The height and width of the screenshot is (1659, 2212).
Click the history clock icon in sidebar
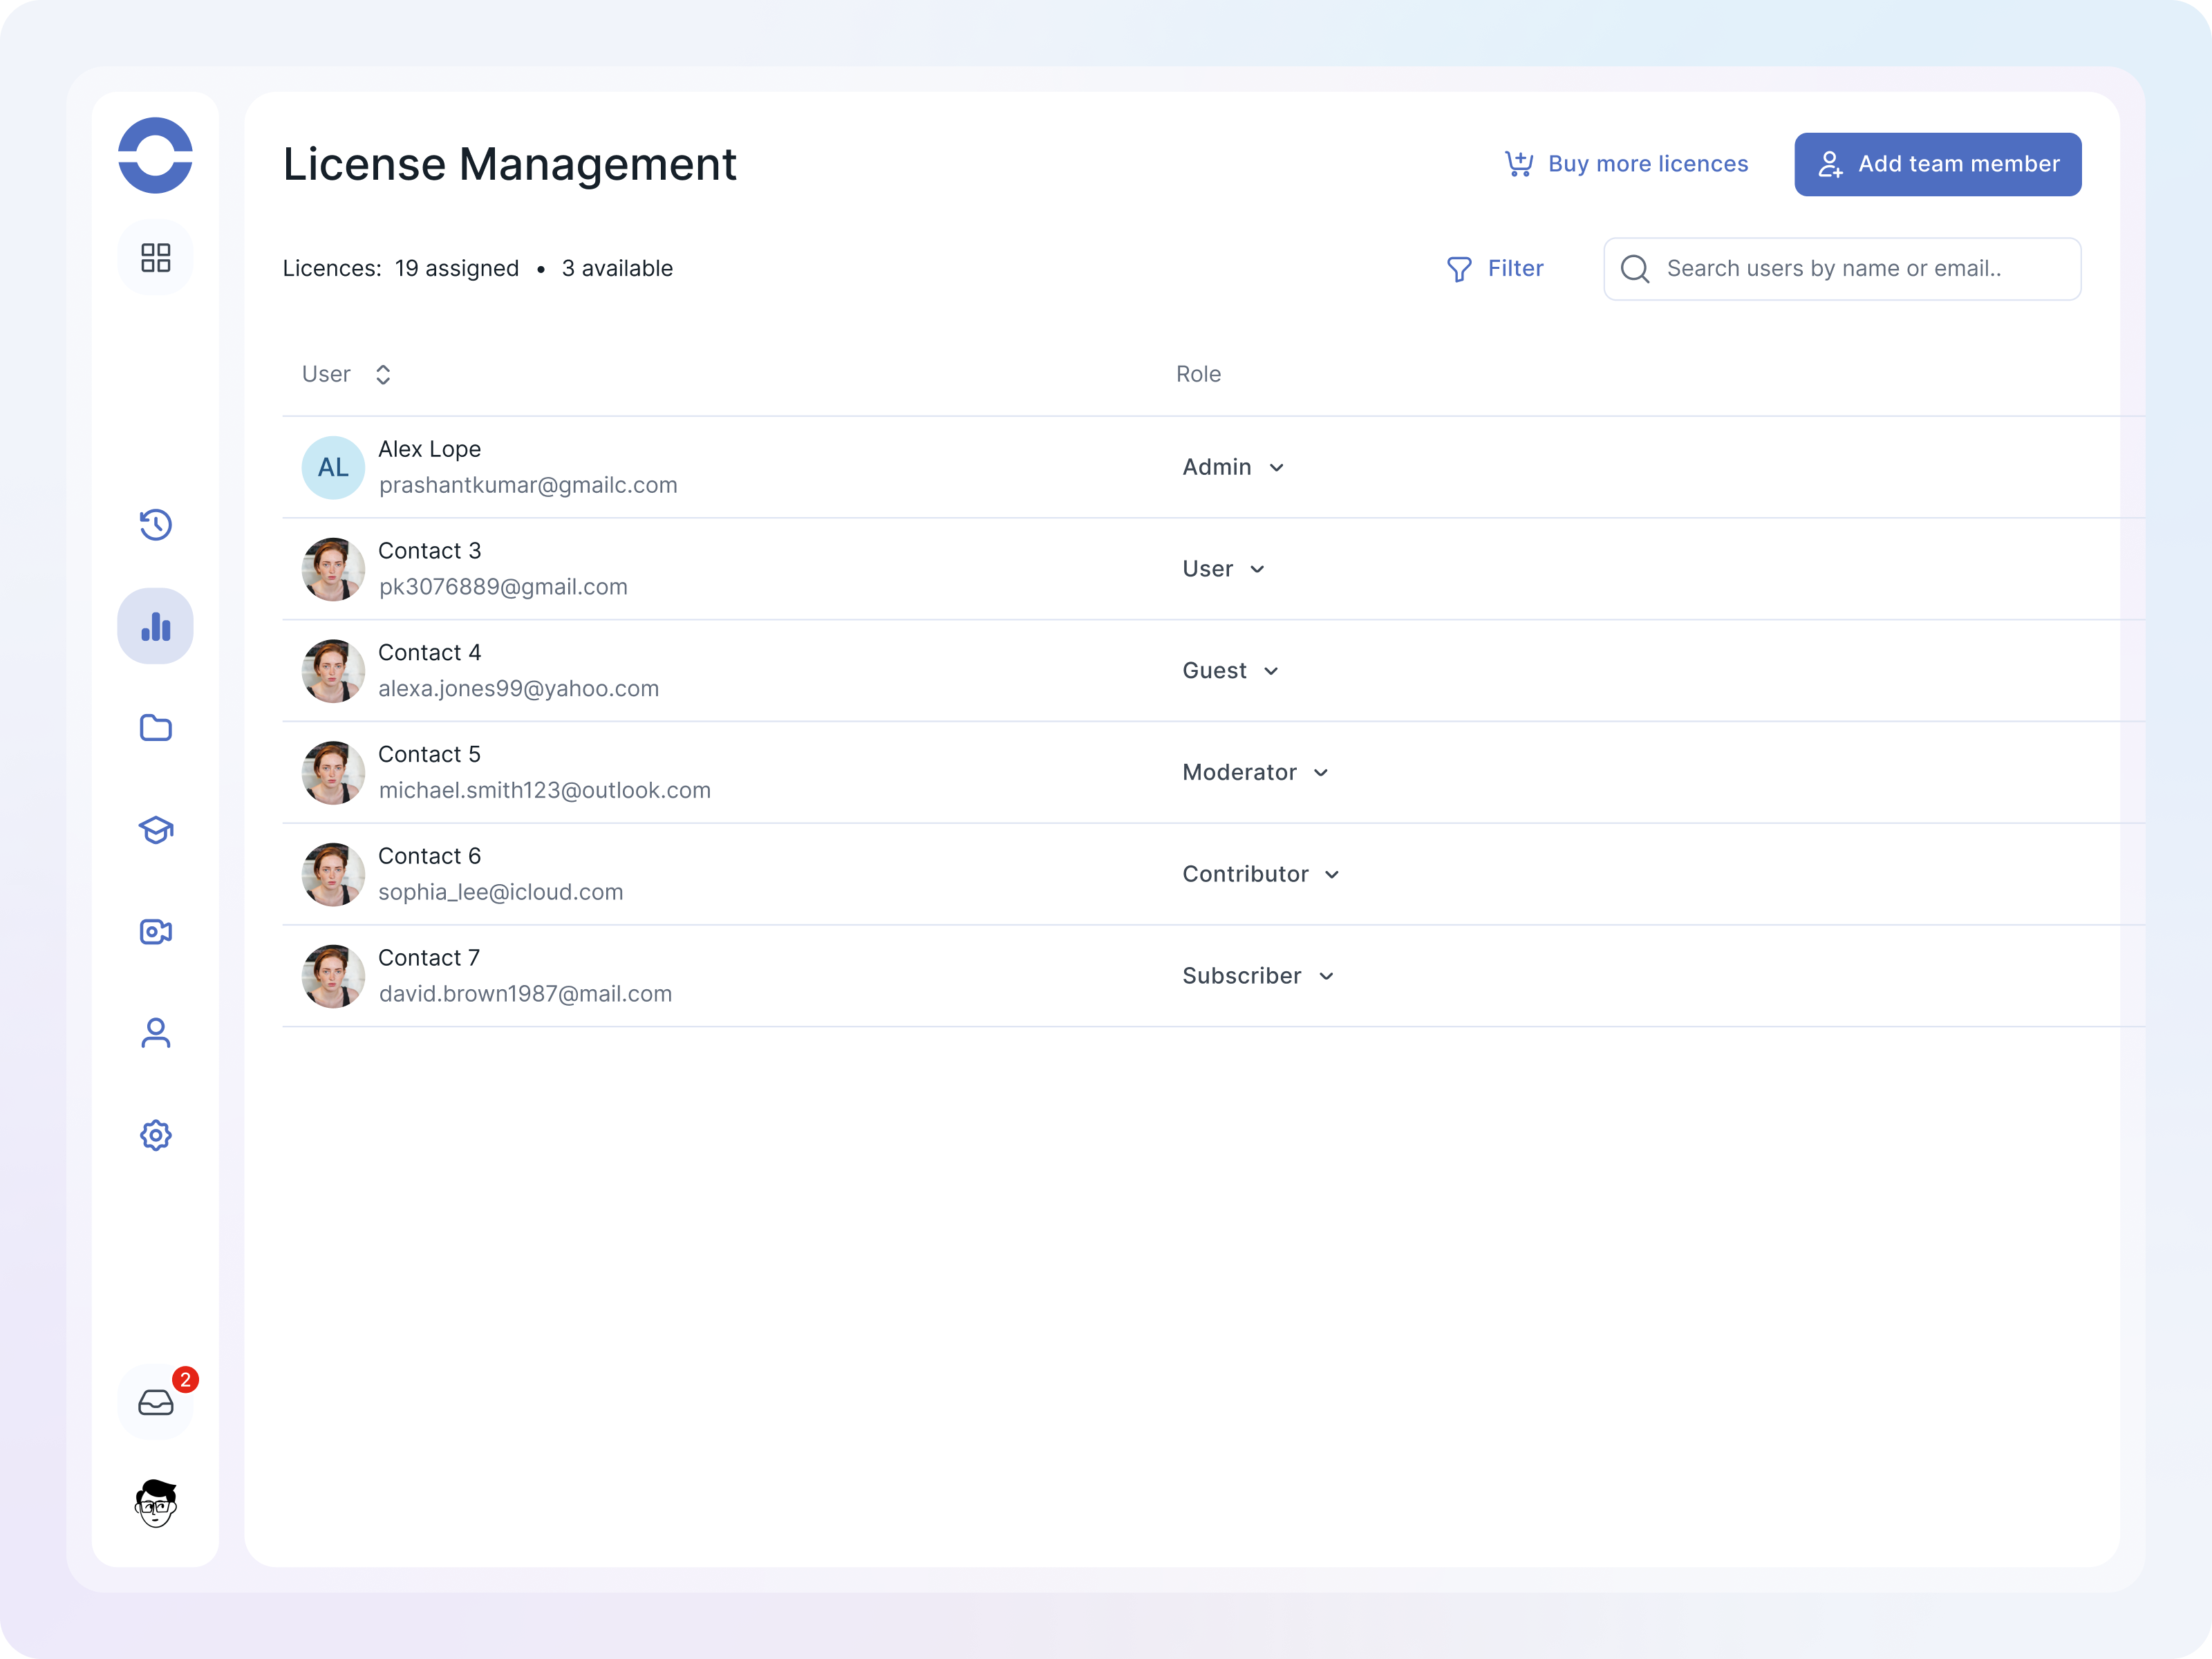point(155,524)
